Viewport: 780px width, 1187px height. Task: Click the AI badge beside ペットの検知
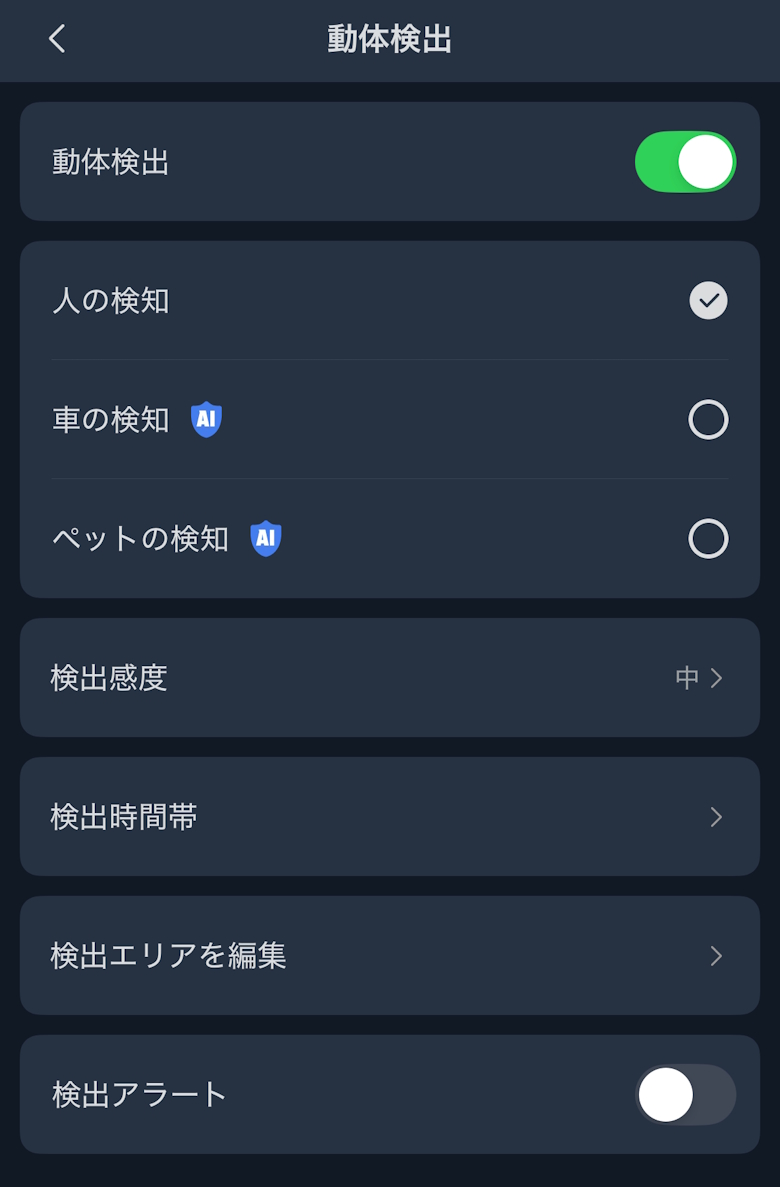pyautogui.click(x=266, y=539)
